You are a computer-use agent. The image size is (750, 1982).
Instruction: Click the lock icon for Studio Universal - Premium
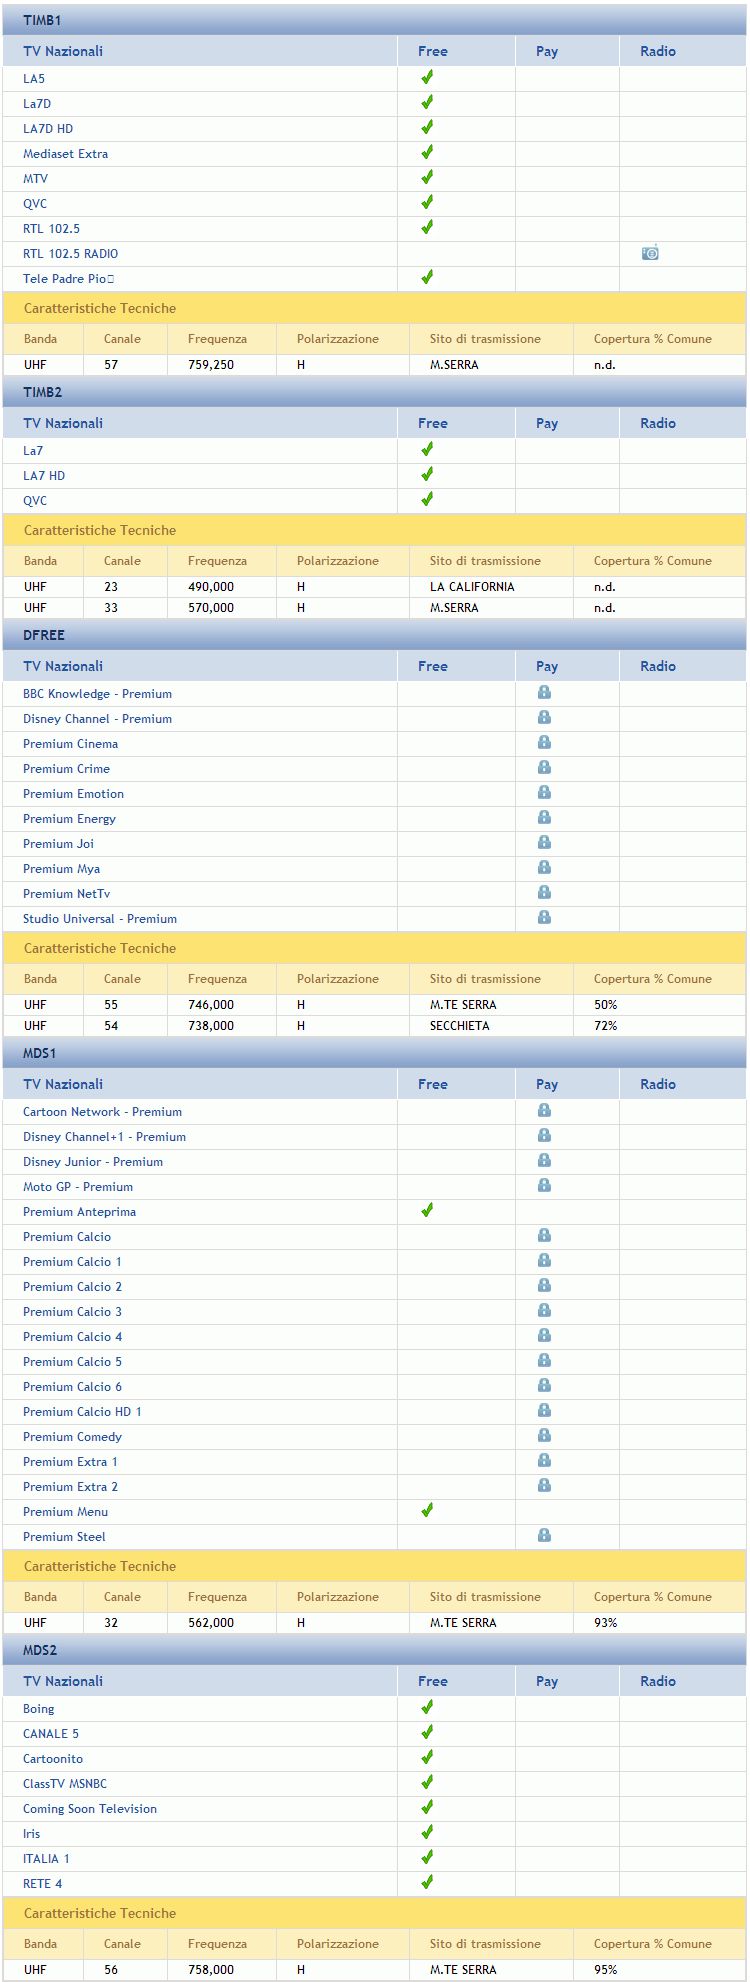click(544, 917)
